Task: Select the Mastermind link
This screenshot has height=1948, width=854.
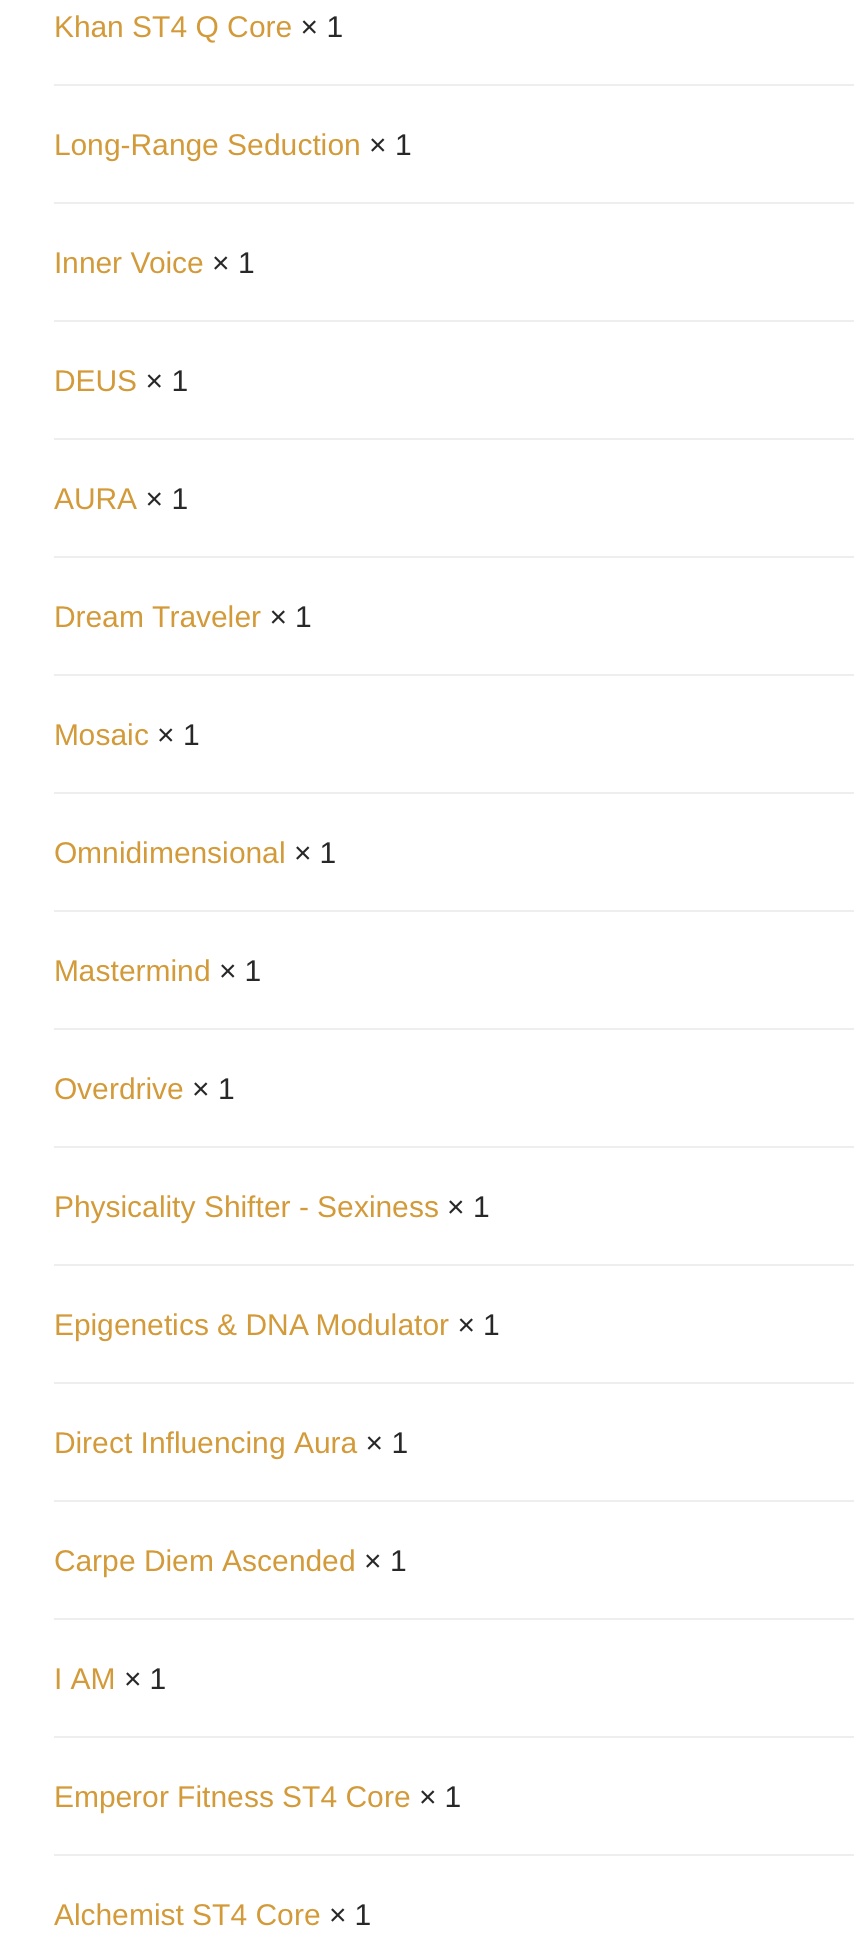Action: coord(132,971)
